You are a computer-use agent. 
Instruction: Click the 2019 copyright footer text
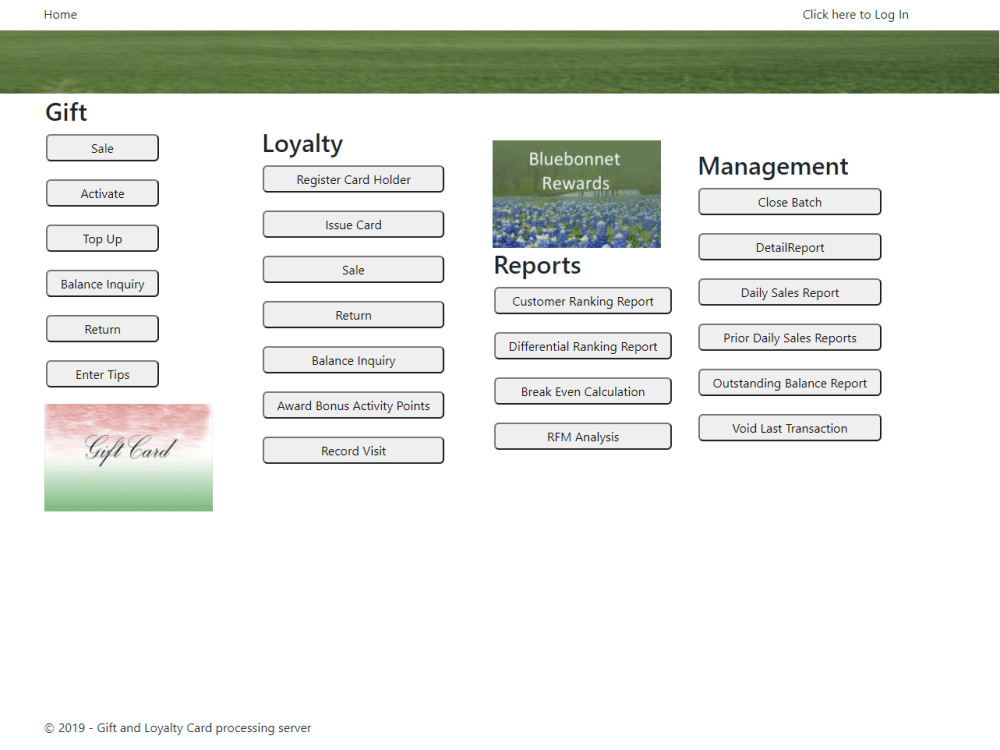pos(177,728)
